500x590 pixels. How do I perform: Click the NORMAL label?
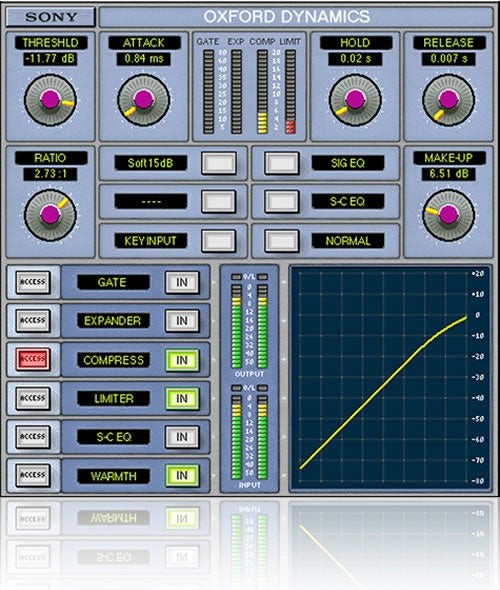click(x=348, y=241)
